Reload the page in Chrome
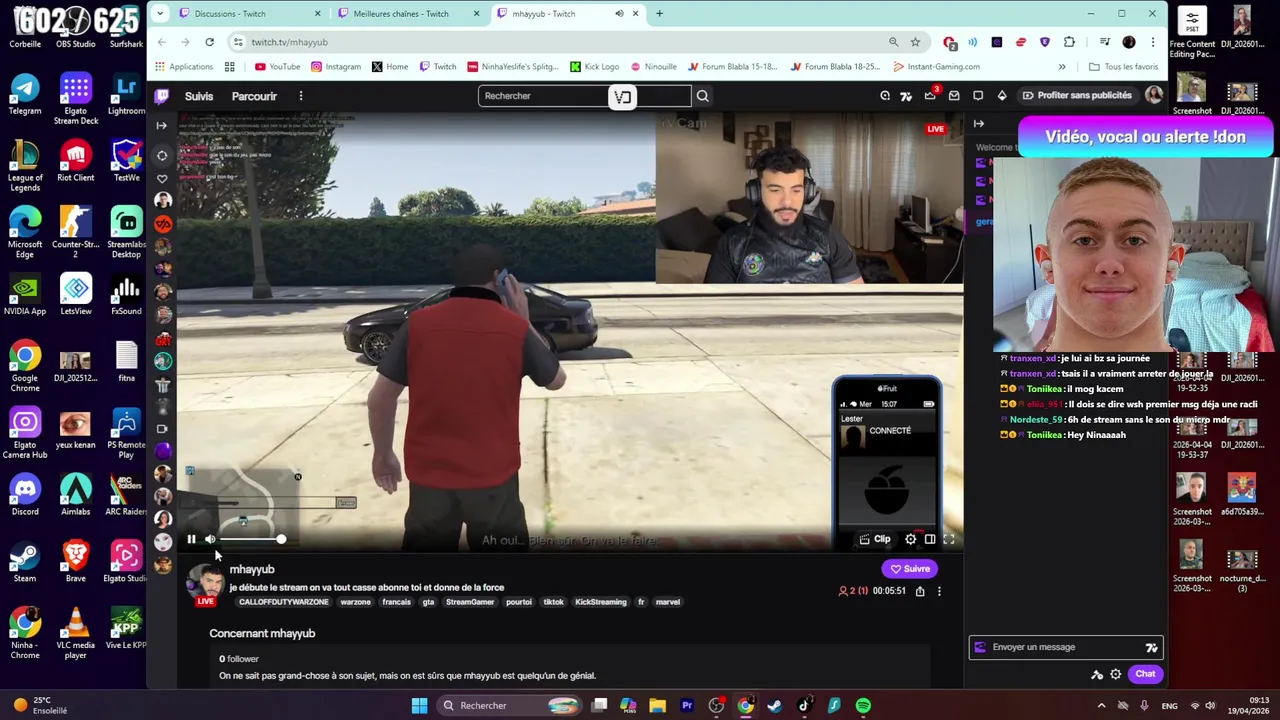The height and width of the screenshot is (720, 1280). tap(209, 42)
